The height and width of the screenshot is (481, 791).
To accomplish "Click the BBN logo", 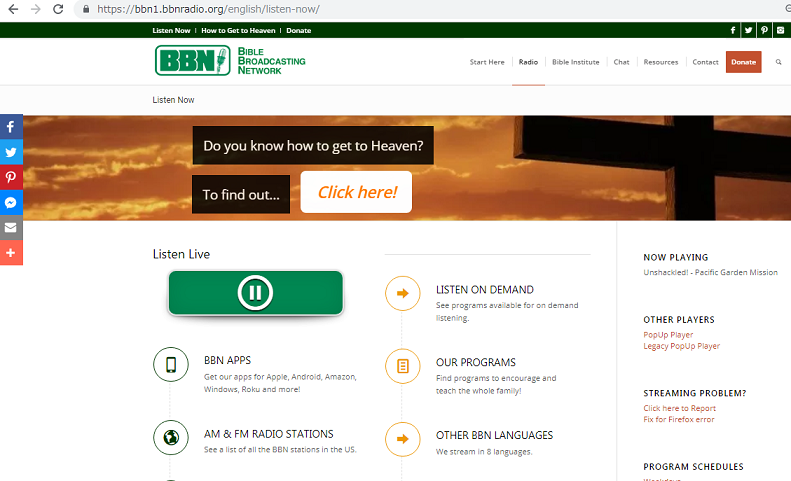I will [193, 61].
